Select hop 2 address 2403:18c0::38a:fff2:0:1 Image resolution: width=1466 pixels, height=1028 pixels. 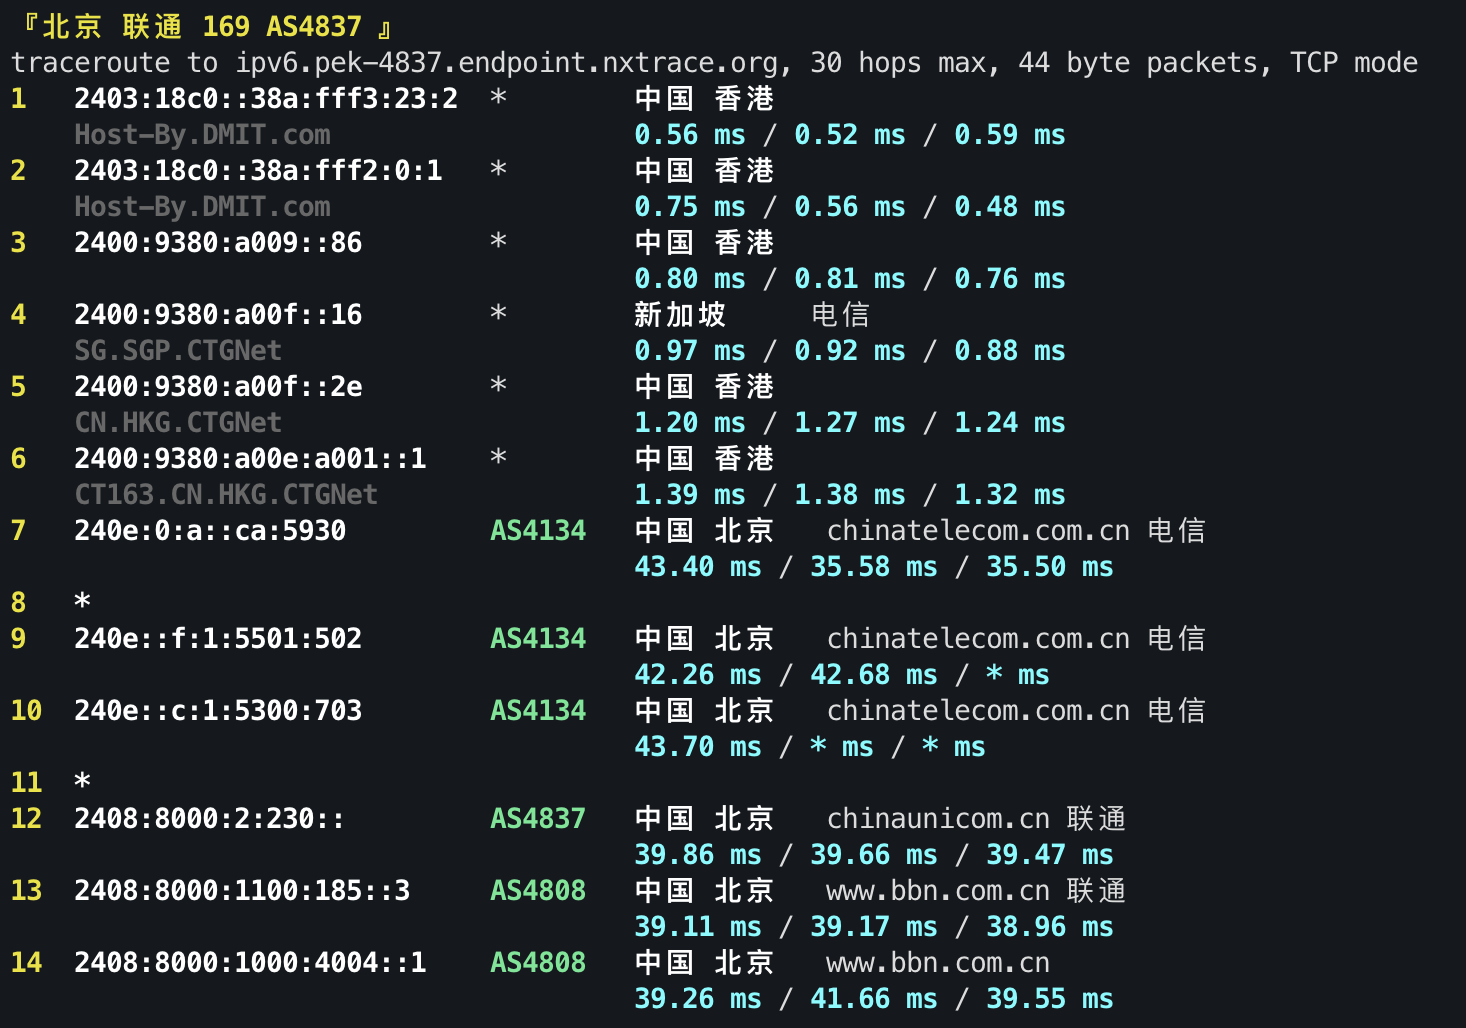[258, 171]
